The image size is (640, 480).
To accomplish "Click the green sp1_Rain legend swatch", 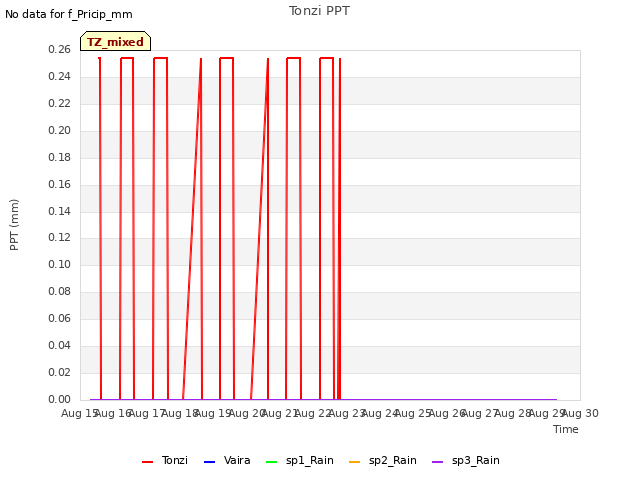I will pyautogui.click(x=271, y=462).
